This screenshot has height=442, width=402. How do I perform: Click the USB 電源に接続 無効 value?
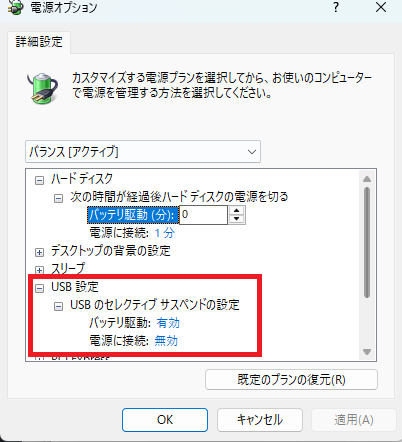(166, 341)
